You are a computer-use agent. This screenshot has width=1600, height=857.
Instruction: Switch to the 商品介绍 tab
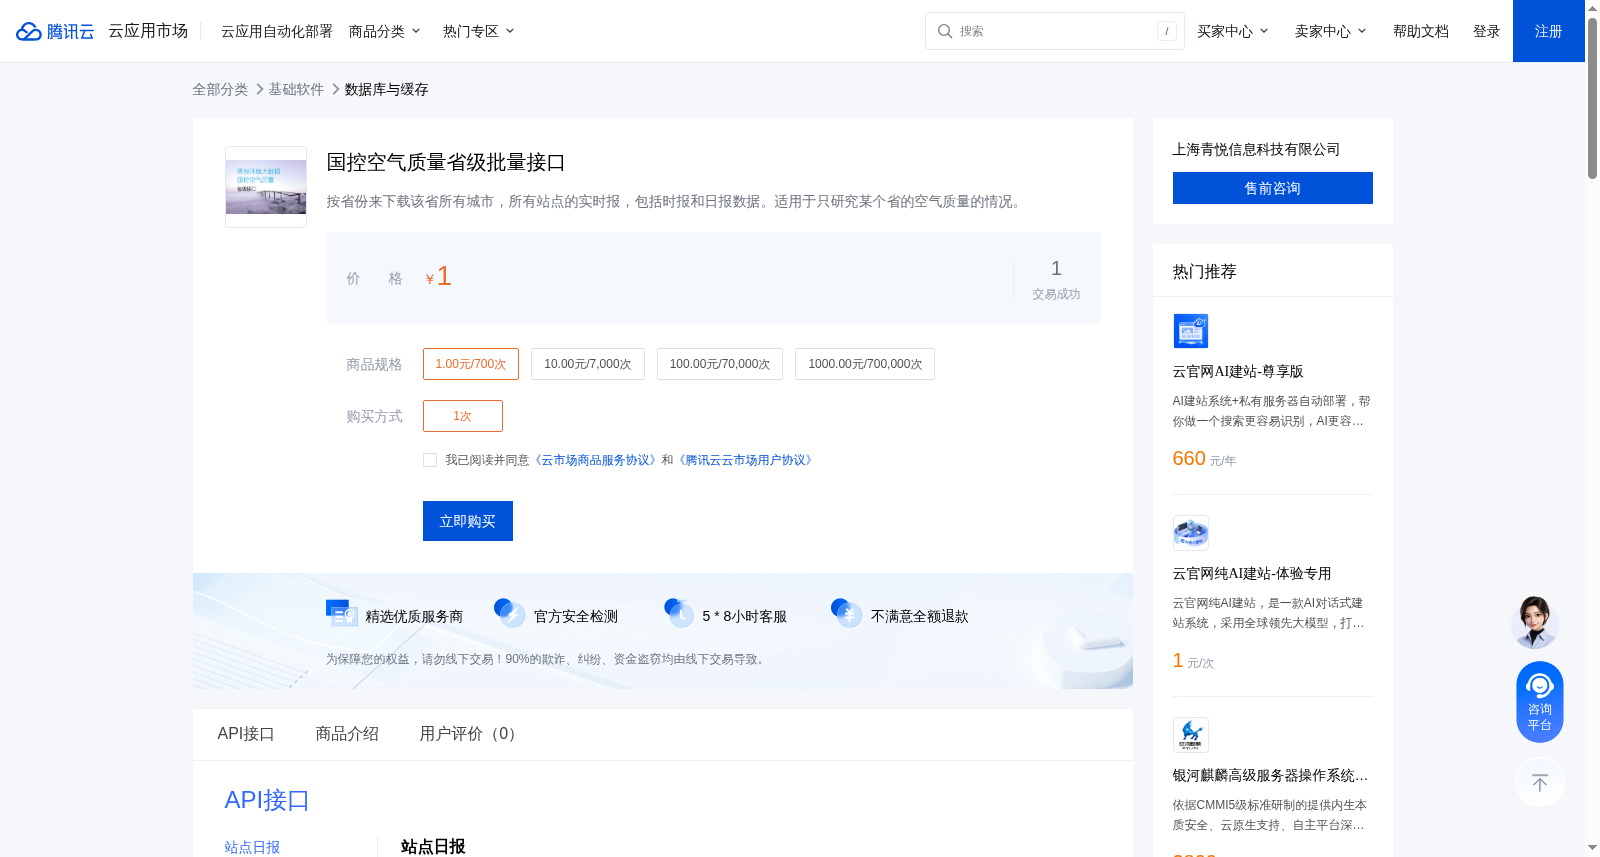click(x=347, y=734)
